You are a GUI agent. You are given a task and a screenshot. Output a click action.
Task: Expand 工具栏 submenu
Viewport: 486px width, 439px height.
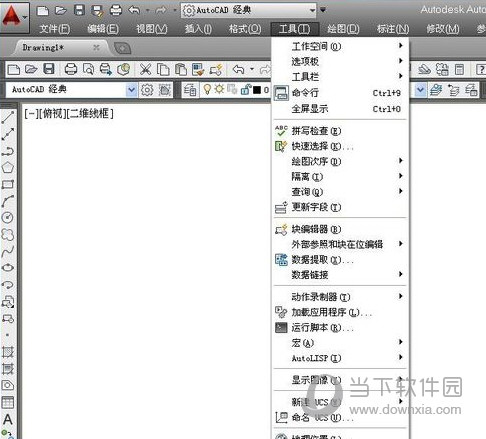click(x=341, y=77)
